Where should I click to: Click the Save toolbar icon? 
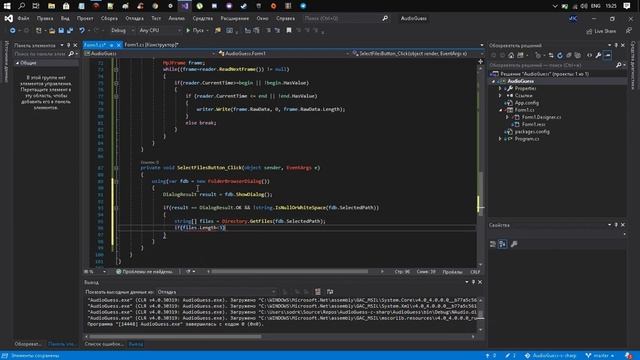coord(61,31)
